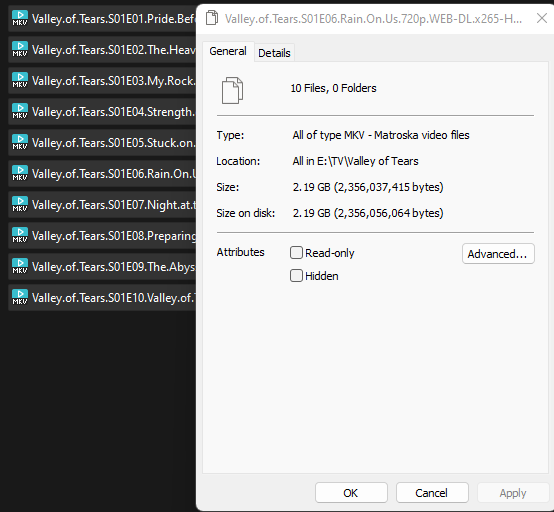Click MKV icon of S01E02 The.Heav file

(20, 49)
